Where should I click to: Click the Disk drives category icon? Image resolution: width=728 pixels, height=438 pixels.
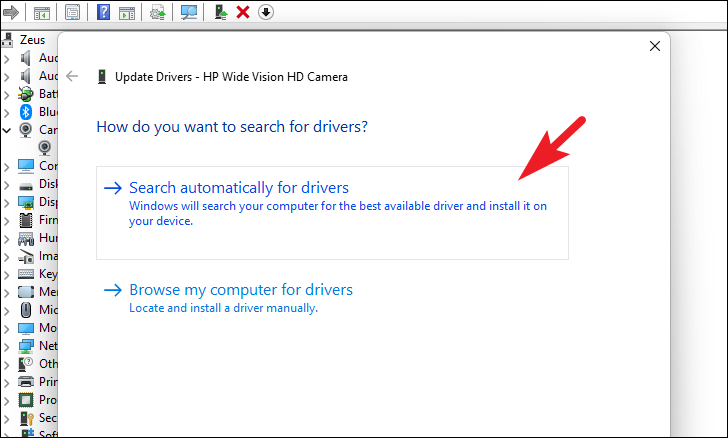coord(26,185)
